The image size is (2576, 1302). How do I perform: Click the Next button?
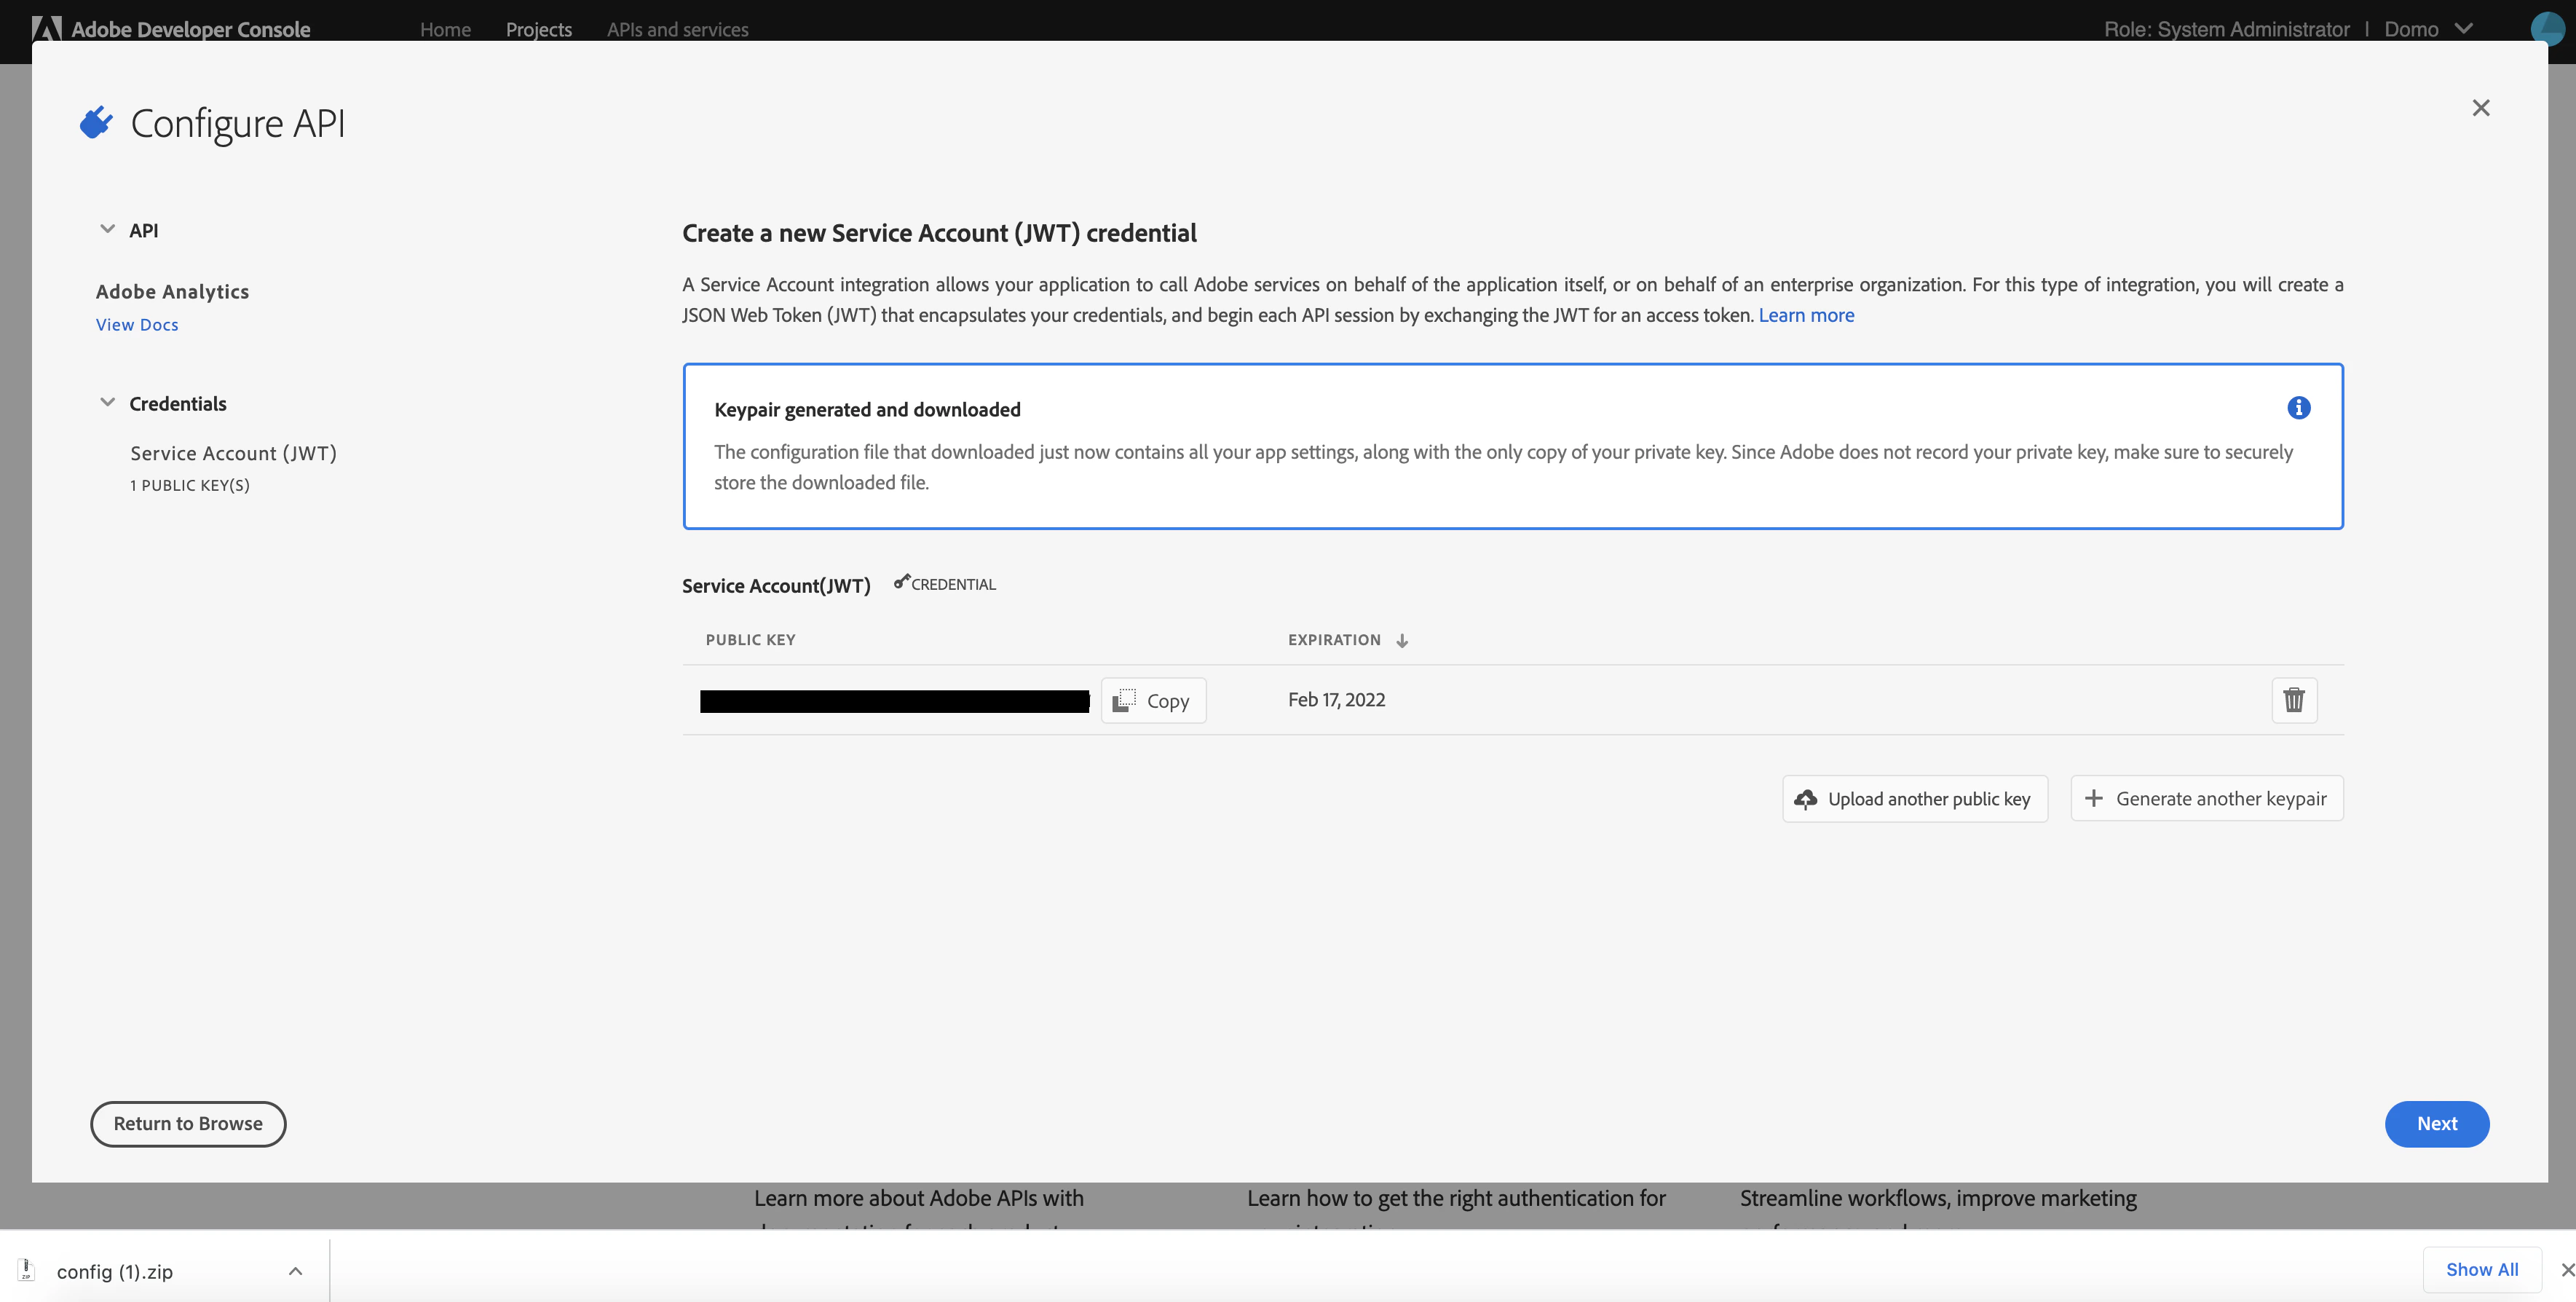coord(2437,1124)
